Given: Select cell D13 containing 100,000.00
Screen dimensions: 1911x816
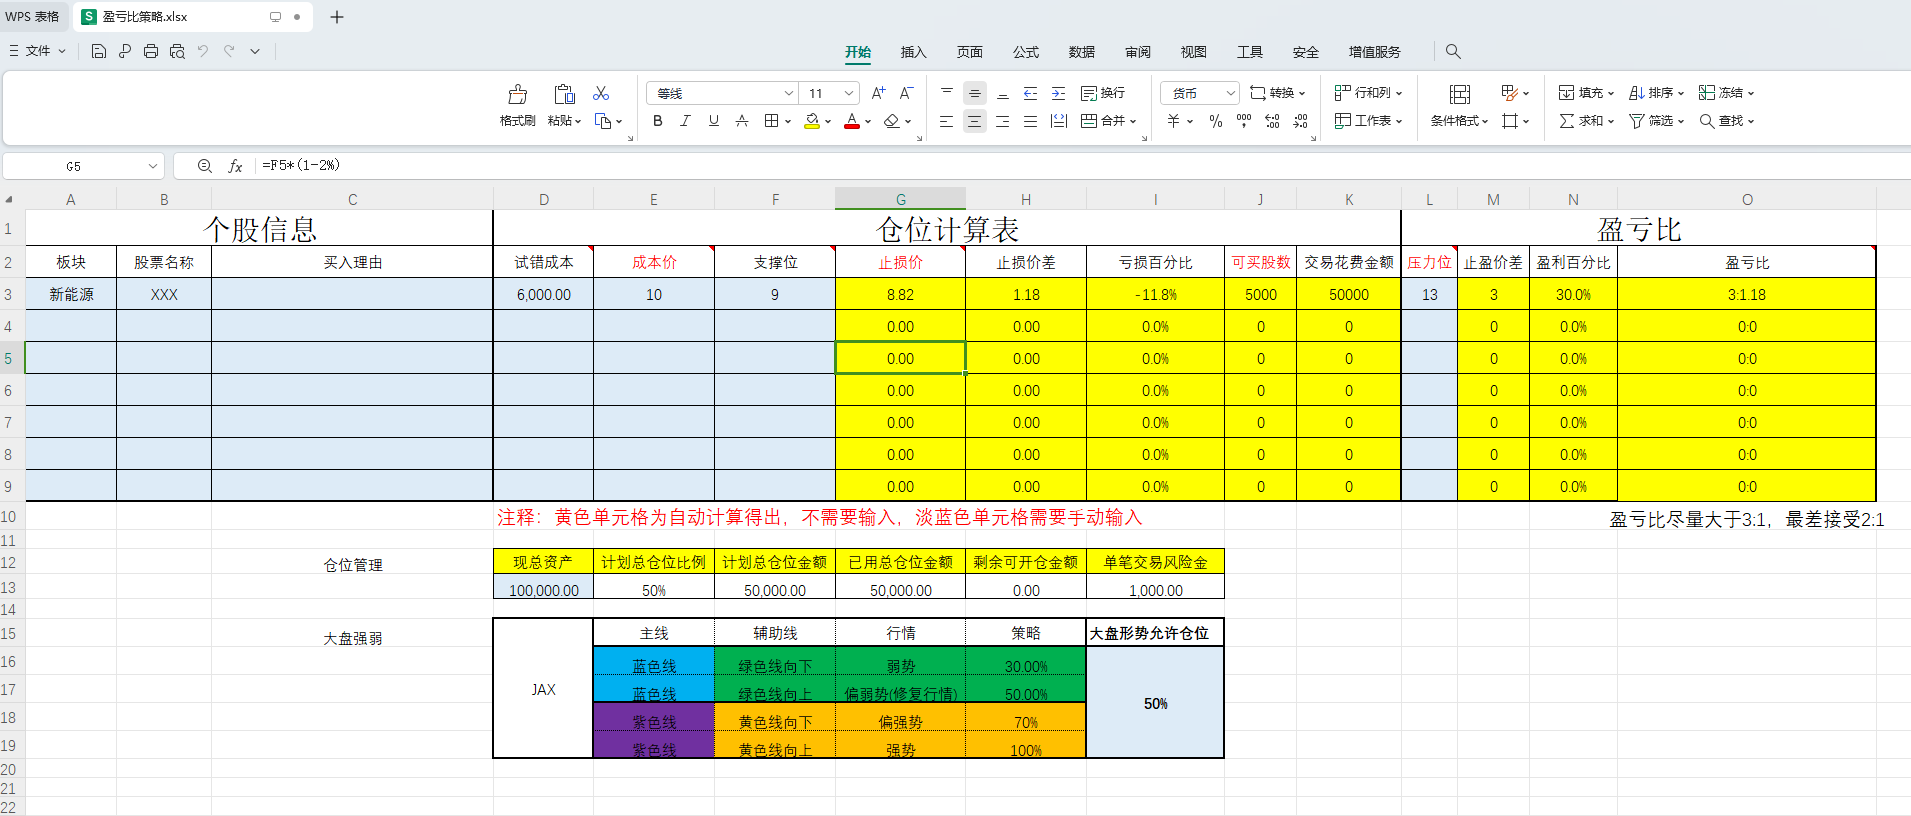Looking at the screenshot, I should pos(543,590).
